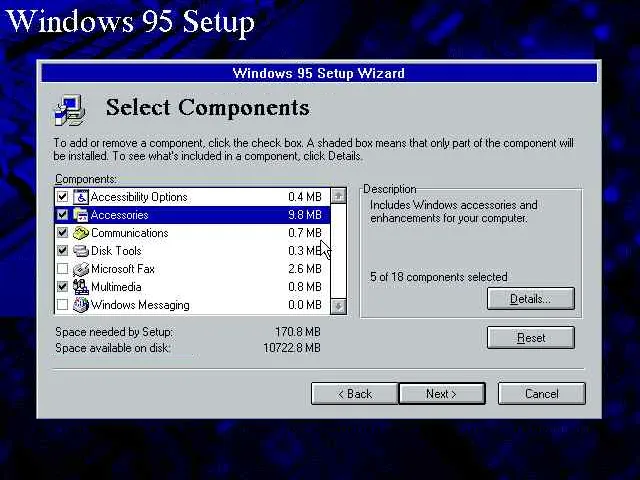Click the components list scroll down arrow

(338, 306)
